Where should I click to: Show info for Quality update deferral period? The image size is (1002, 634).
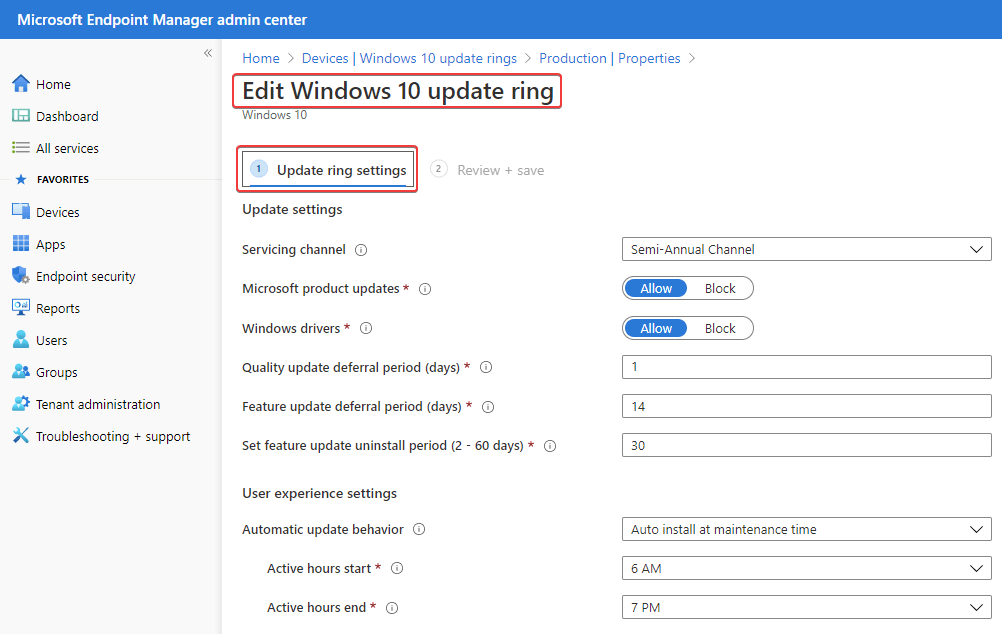click(x=486, y=367)
